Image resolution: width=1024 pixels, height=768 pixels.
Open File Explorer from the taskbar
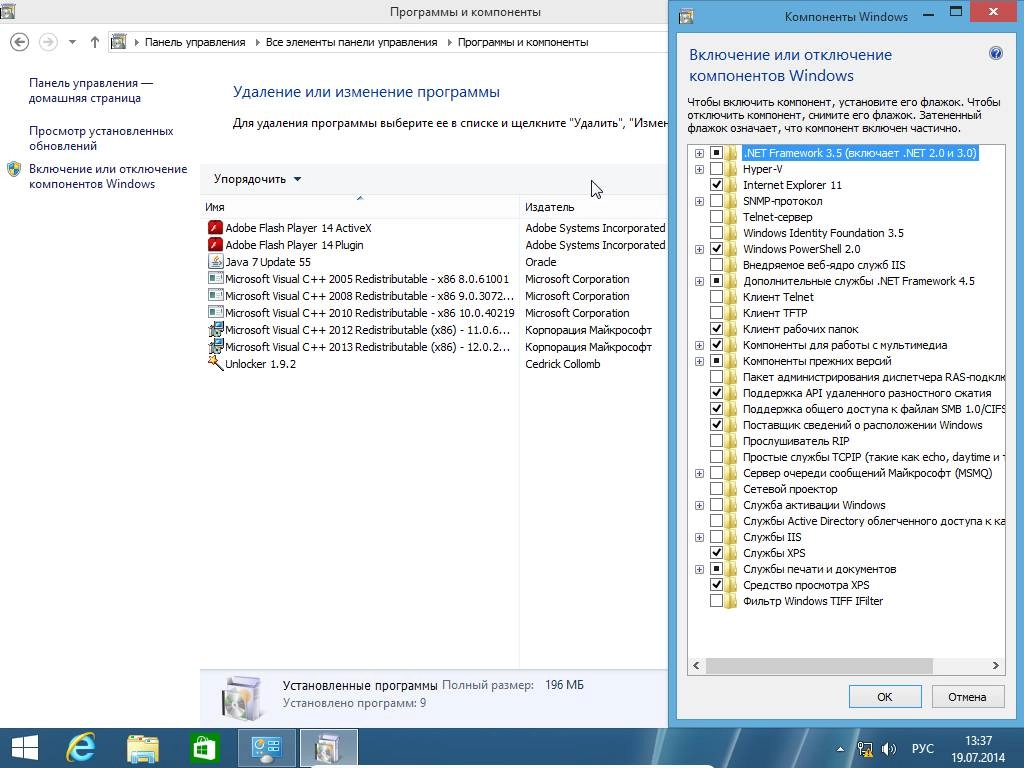click(142, 748)
